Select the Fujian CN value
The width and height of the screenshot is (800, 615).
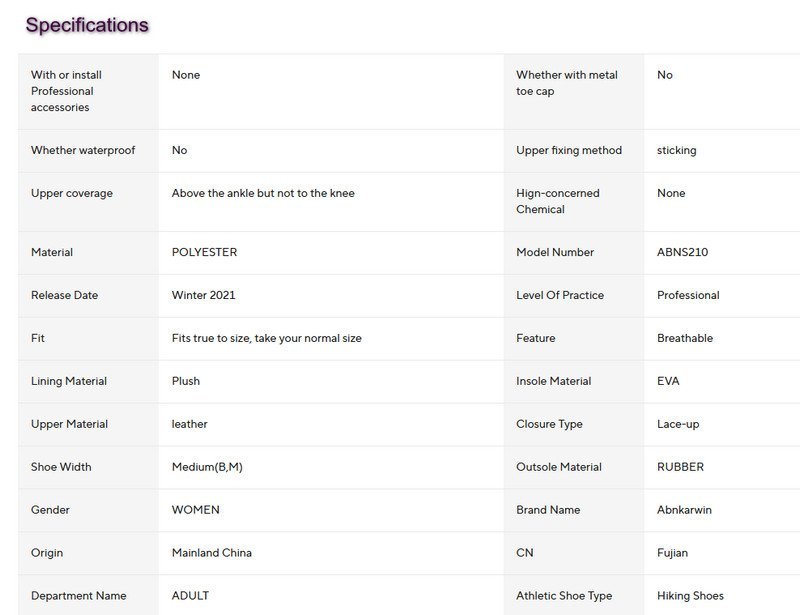[x=672, y=552]
